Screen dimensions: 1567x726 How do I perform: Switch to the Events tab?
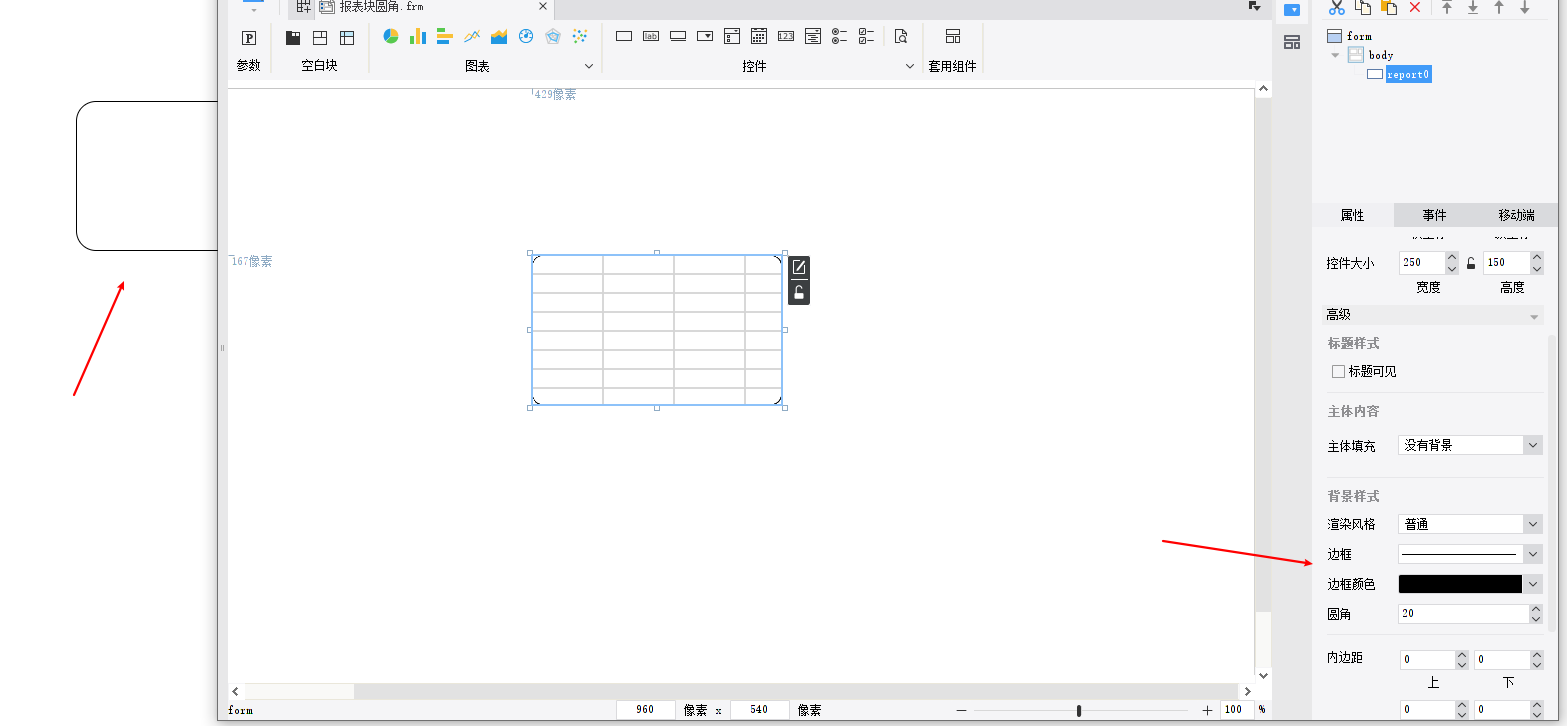(x=1434, y=215)
